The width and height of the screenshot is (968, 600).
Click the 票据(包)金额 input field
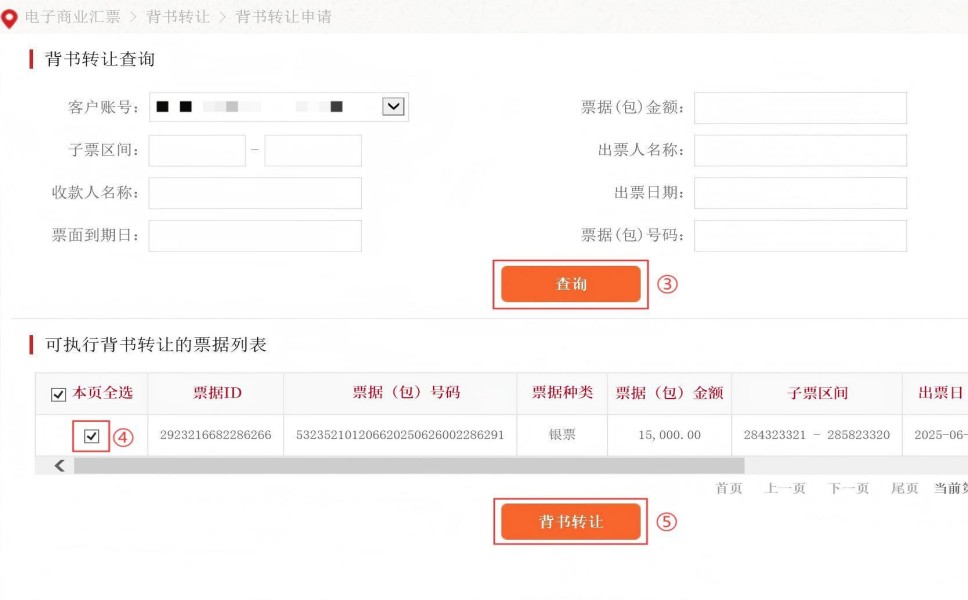[800, 108]
